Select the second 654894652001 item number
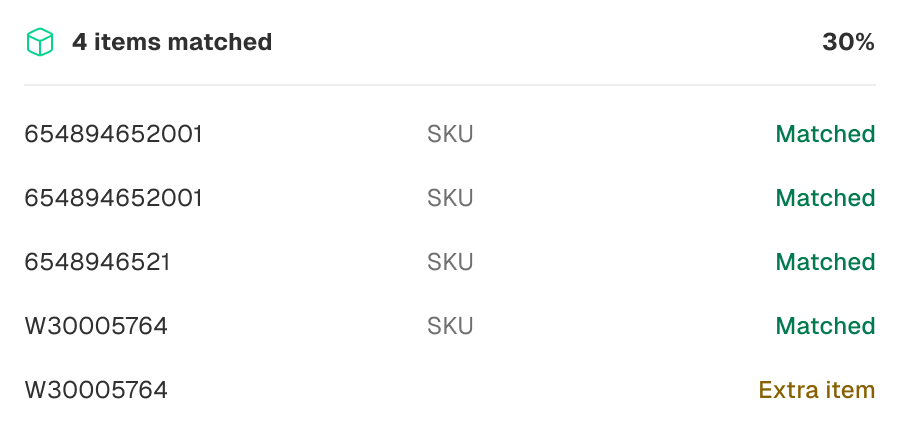 (113, 198)
